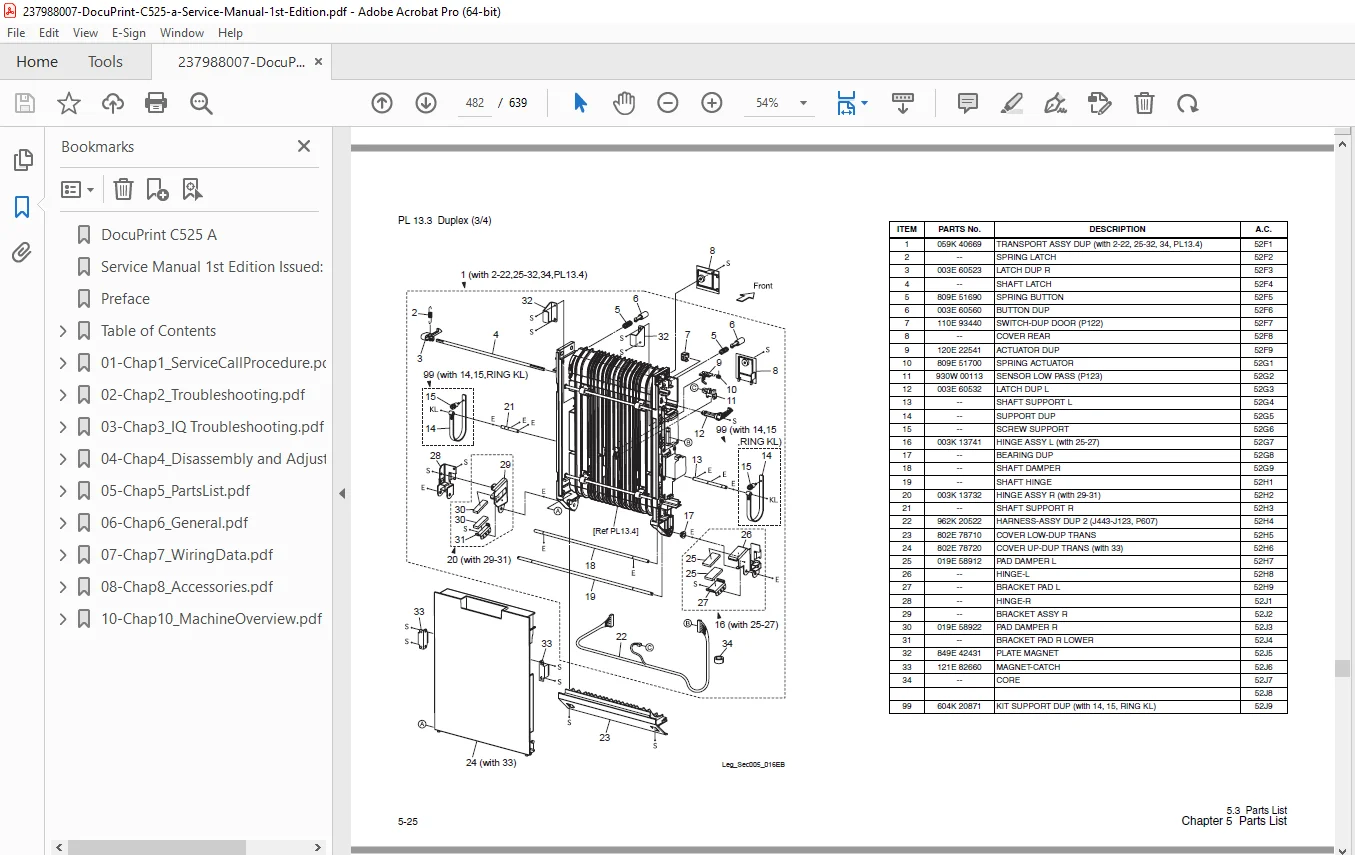Close the Bookmarks panel
This screenshot has width=1355, height=855.
coord(304,146)
